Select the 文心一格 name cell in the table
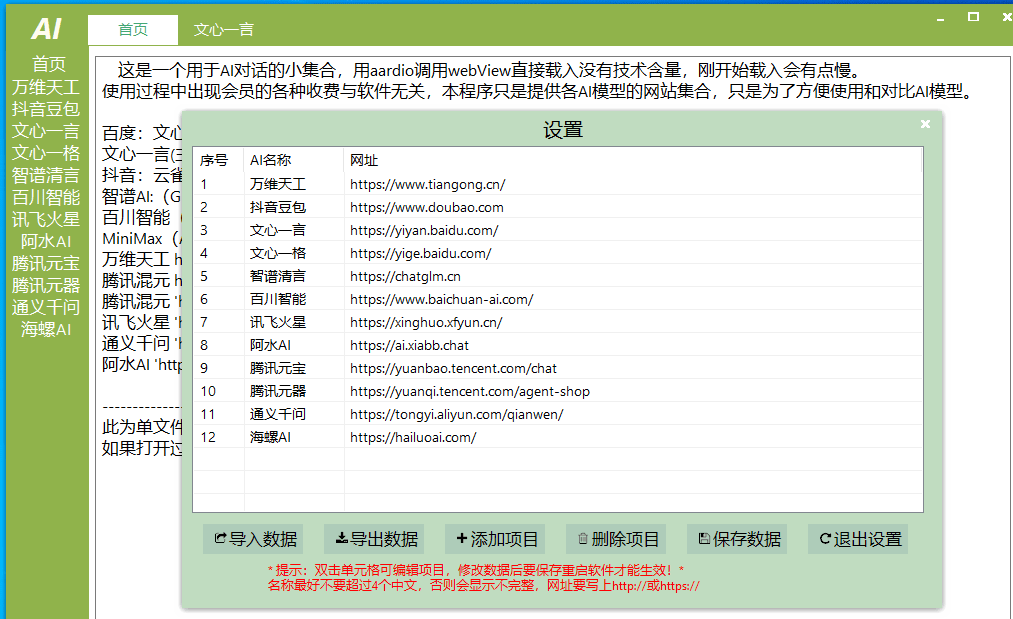1013x619 pixels. [294, 253]
